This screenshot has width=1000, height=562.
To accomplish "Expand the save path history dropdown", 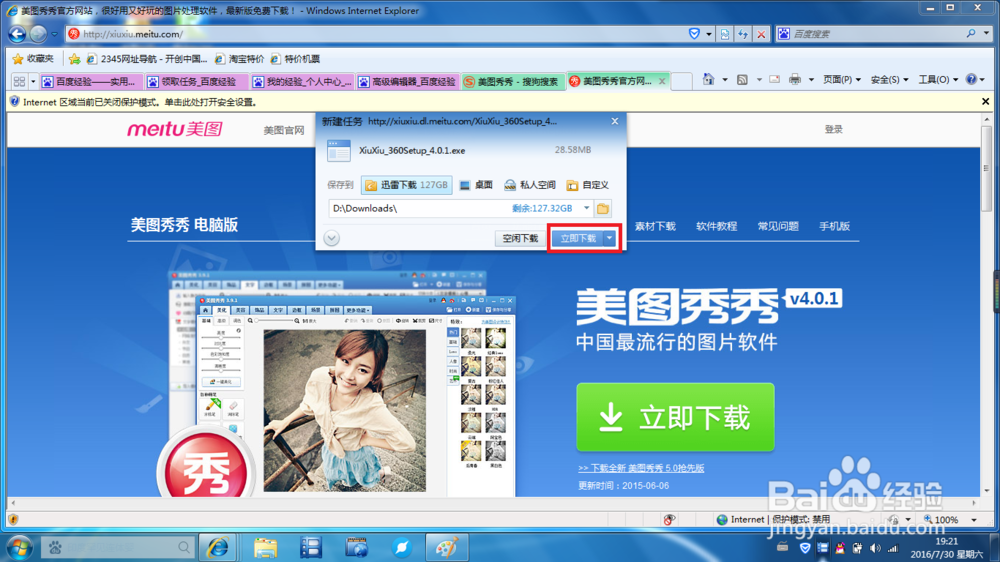I will coord(586,208).
